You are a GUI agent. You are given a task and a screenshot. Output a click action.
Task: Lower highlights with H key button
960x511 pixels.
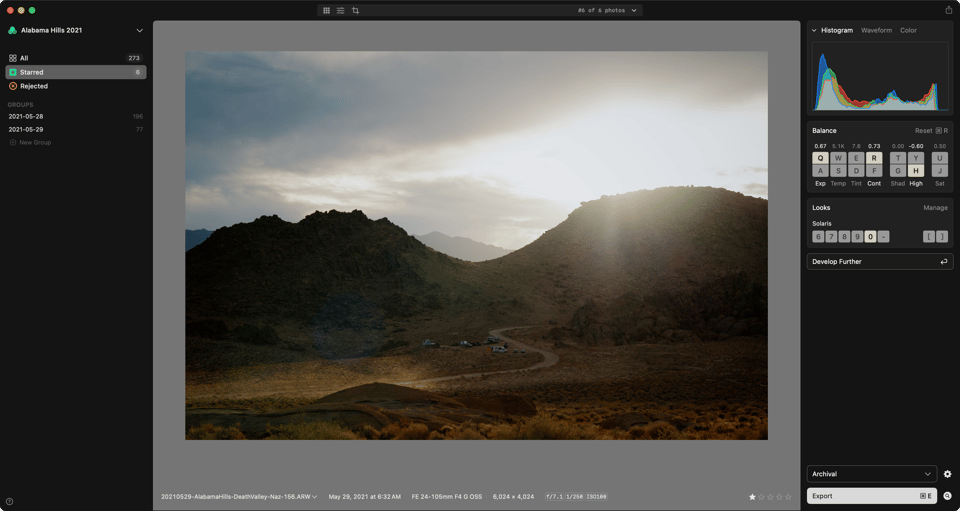(x=916, y=171)
